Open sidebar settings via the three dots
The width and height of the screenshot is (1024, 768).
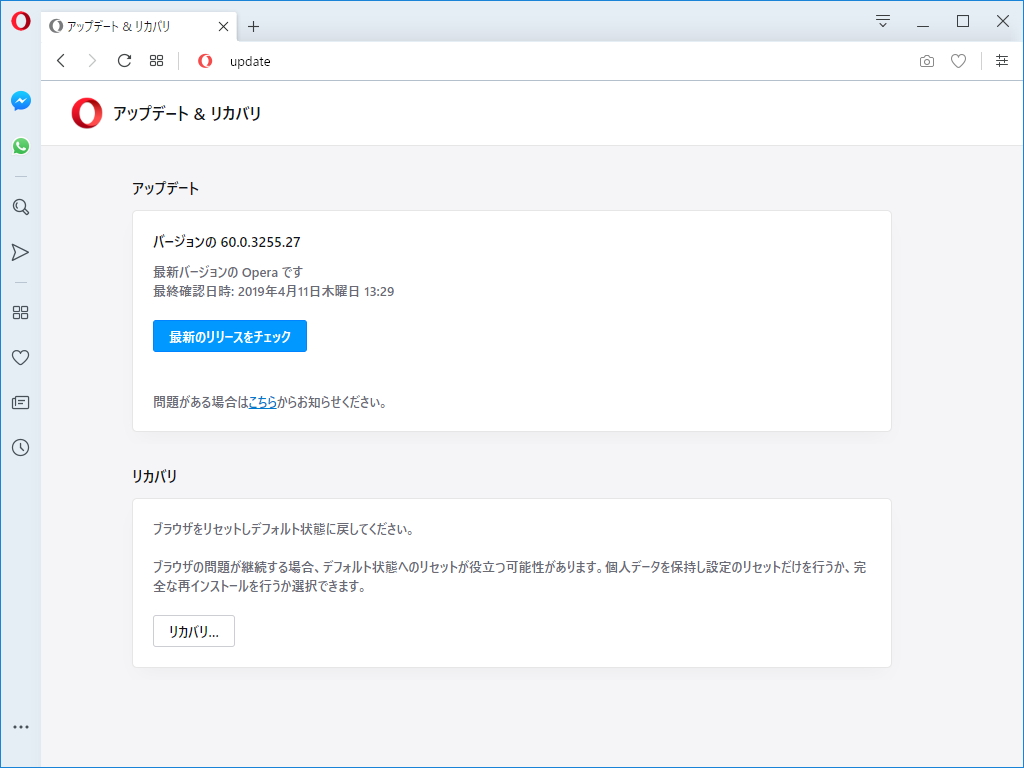pos(20,726)
